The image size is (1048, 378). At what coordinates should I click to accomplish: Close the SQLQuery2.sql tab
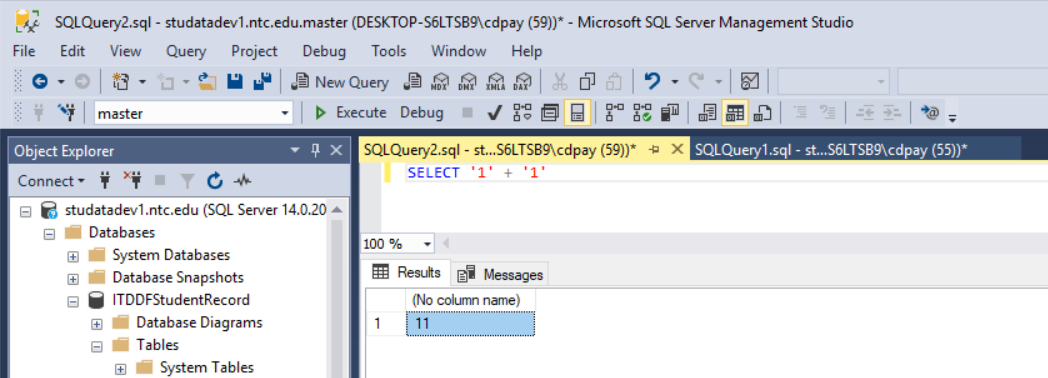(677, 150)
